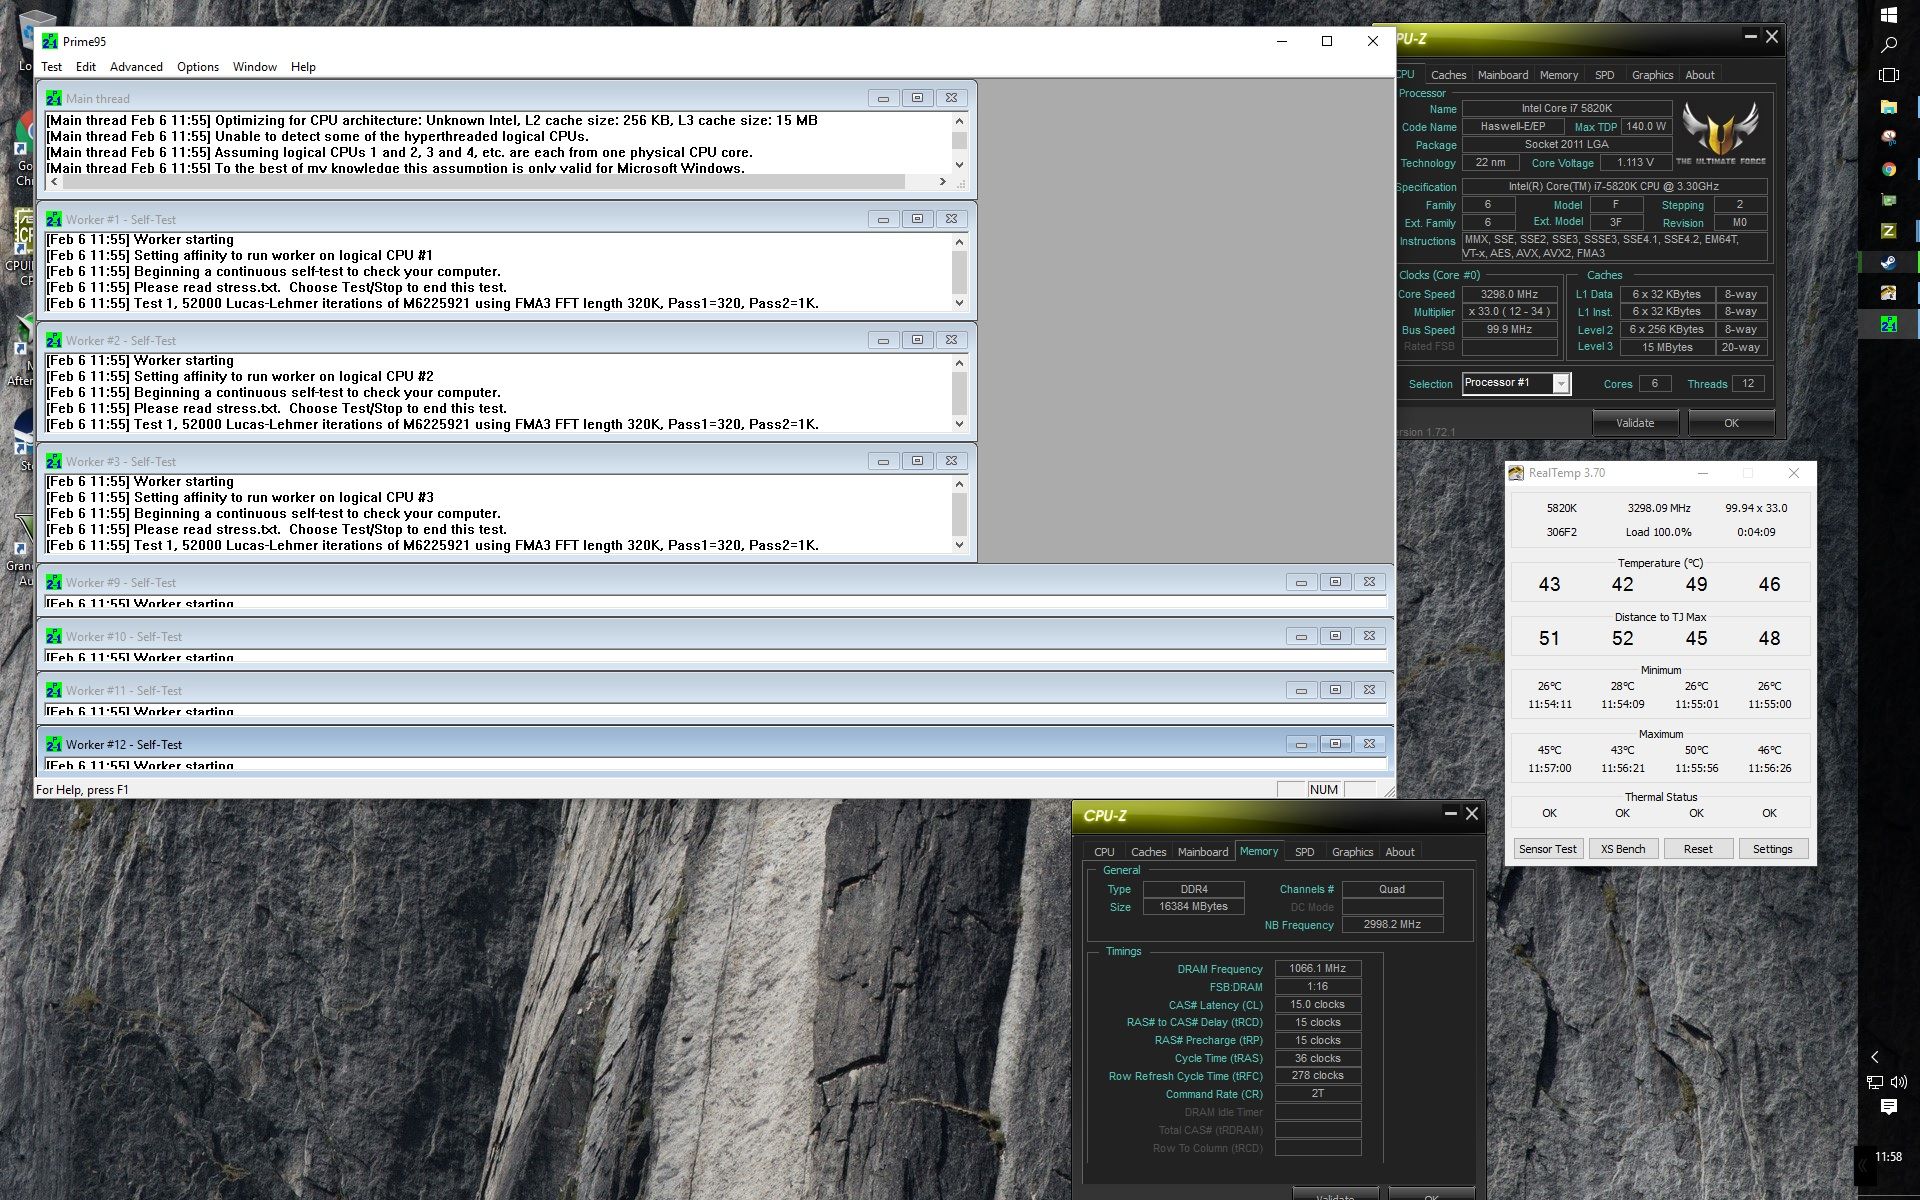The height and width of the screenshot is (1200, 1920).
Task: Open Steam from the taskbar
Action: coord(1889,262)
